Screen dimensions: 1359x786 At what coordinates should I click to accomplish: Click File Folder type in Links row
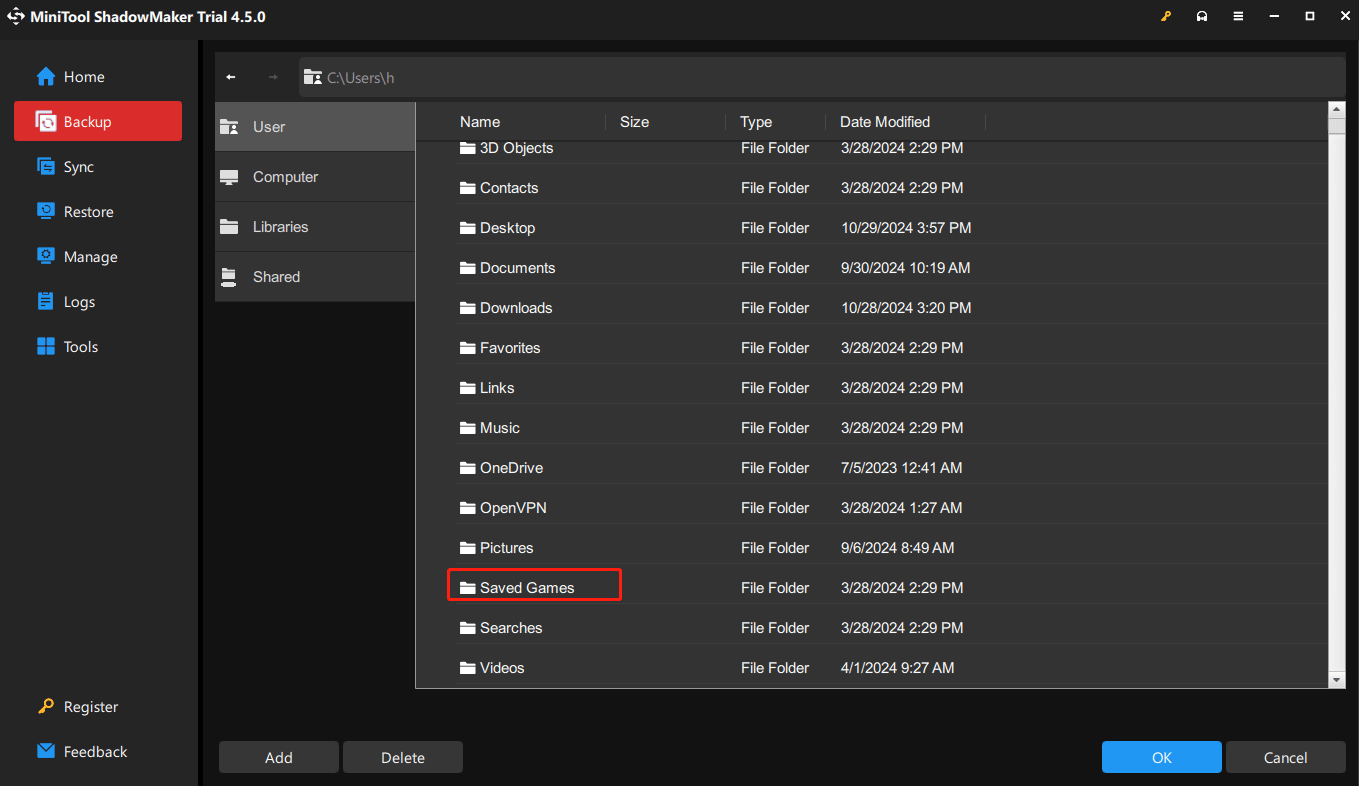click(775, 388)
